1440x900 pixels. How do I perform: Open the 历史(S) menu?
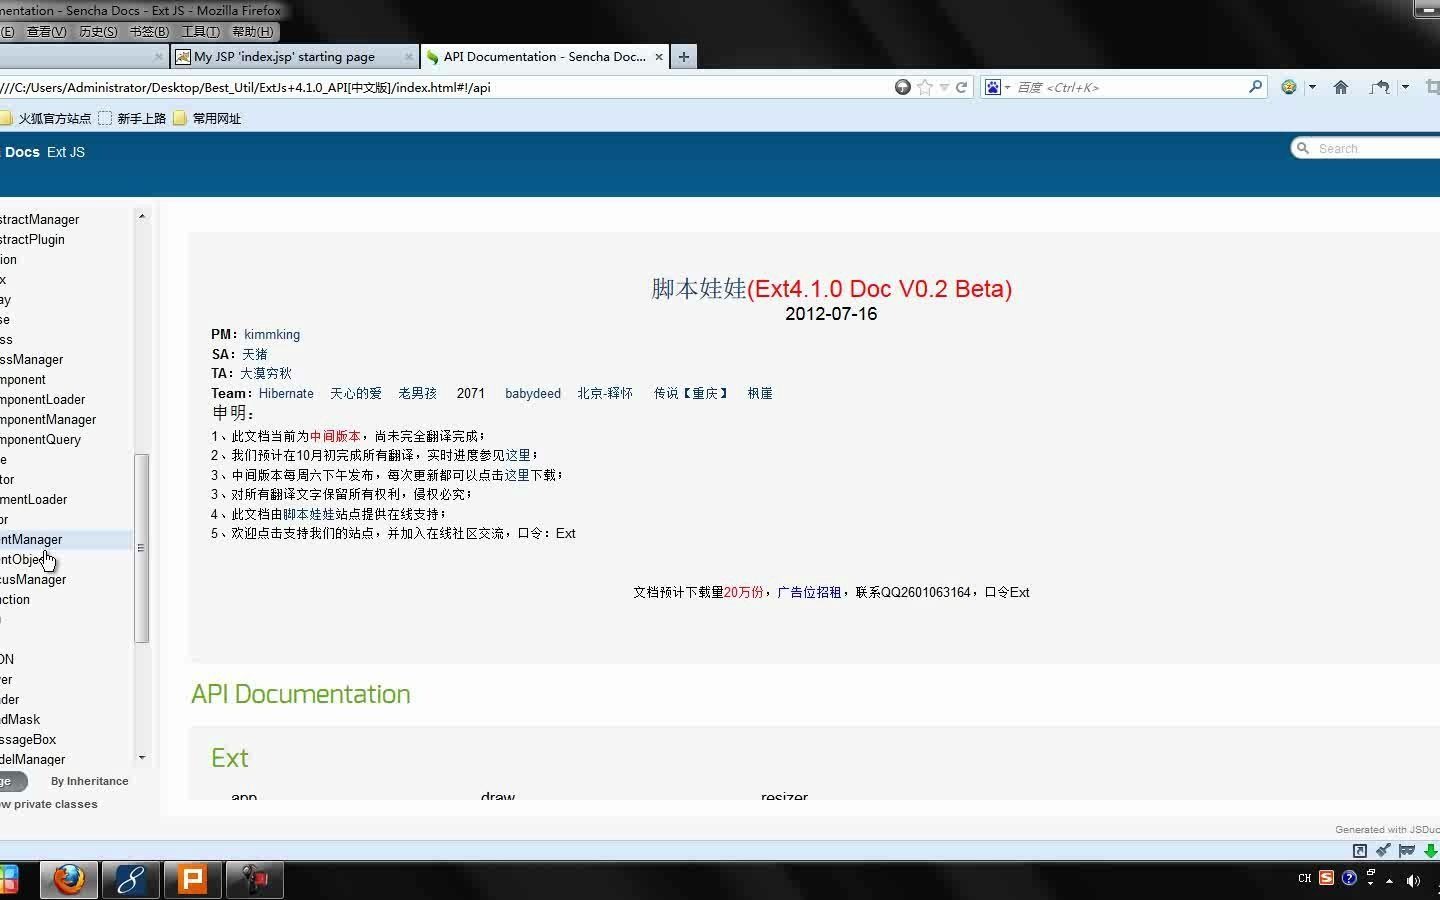[x=98, y=32]
